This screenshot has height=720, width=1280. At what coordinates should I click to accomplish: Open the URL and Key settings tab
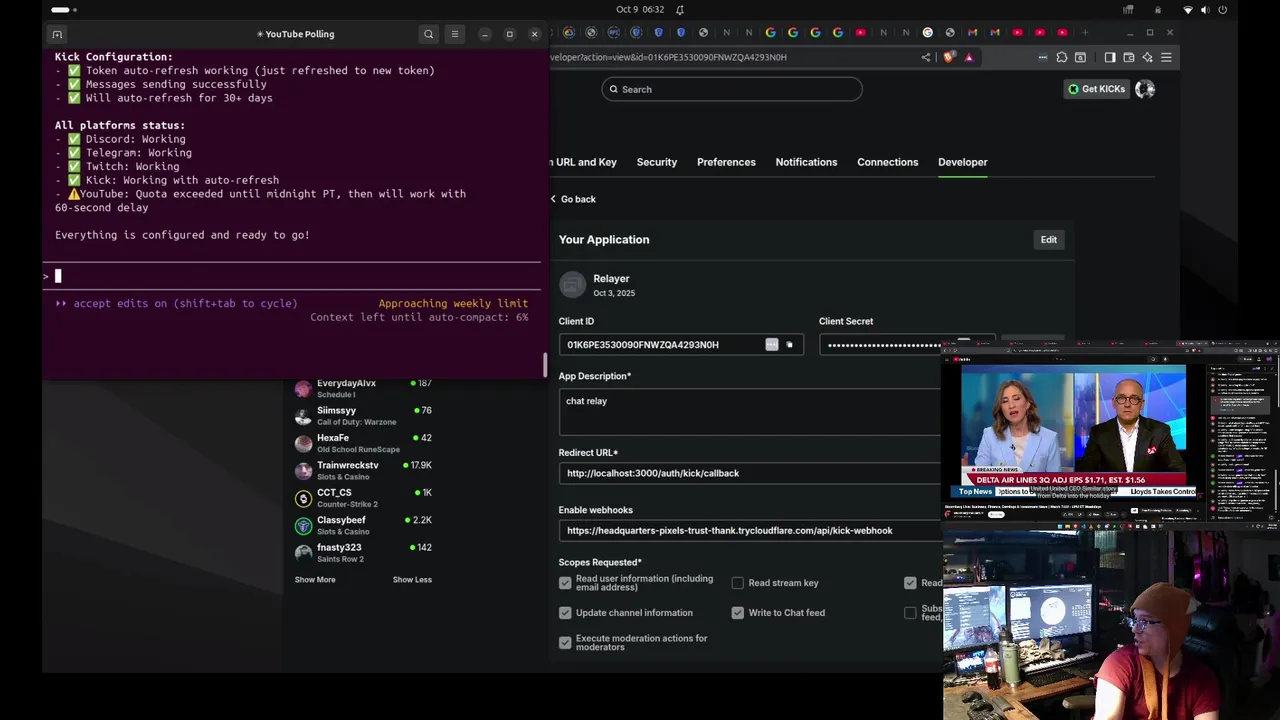coord(584,162)
